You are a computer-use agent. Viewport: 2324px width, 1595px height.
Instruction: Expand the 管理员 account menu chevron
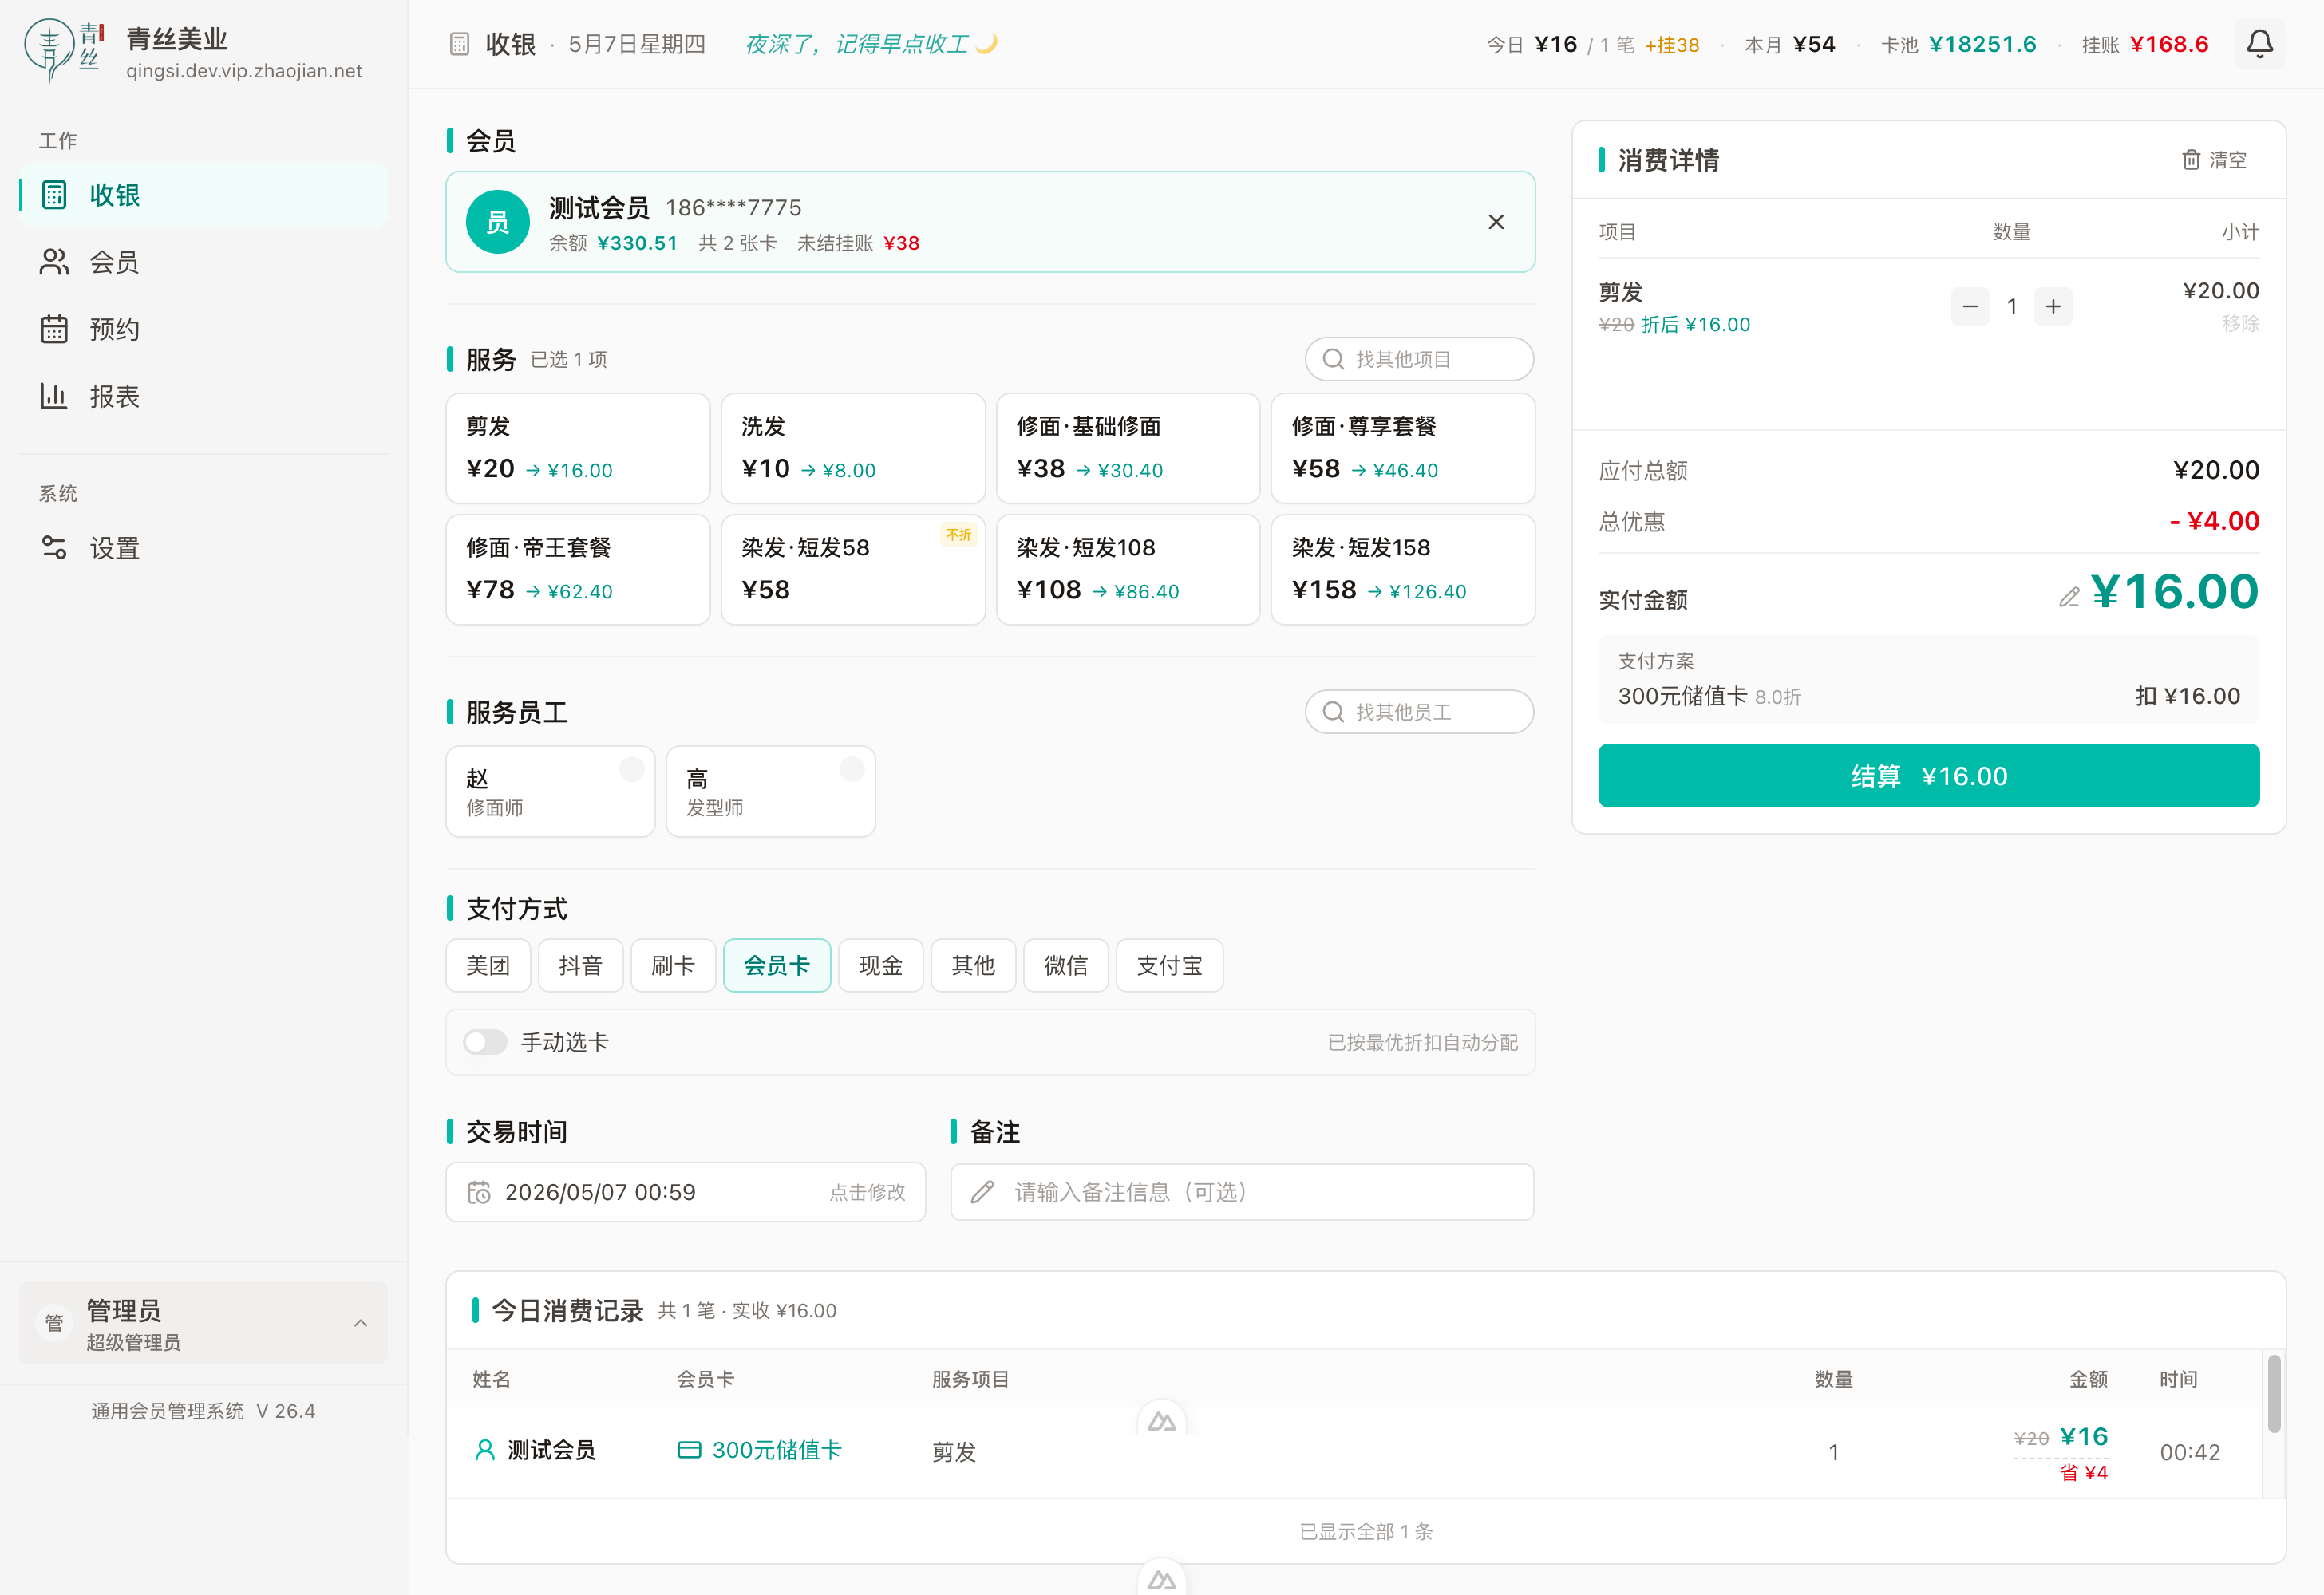(361, 1323)
